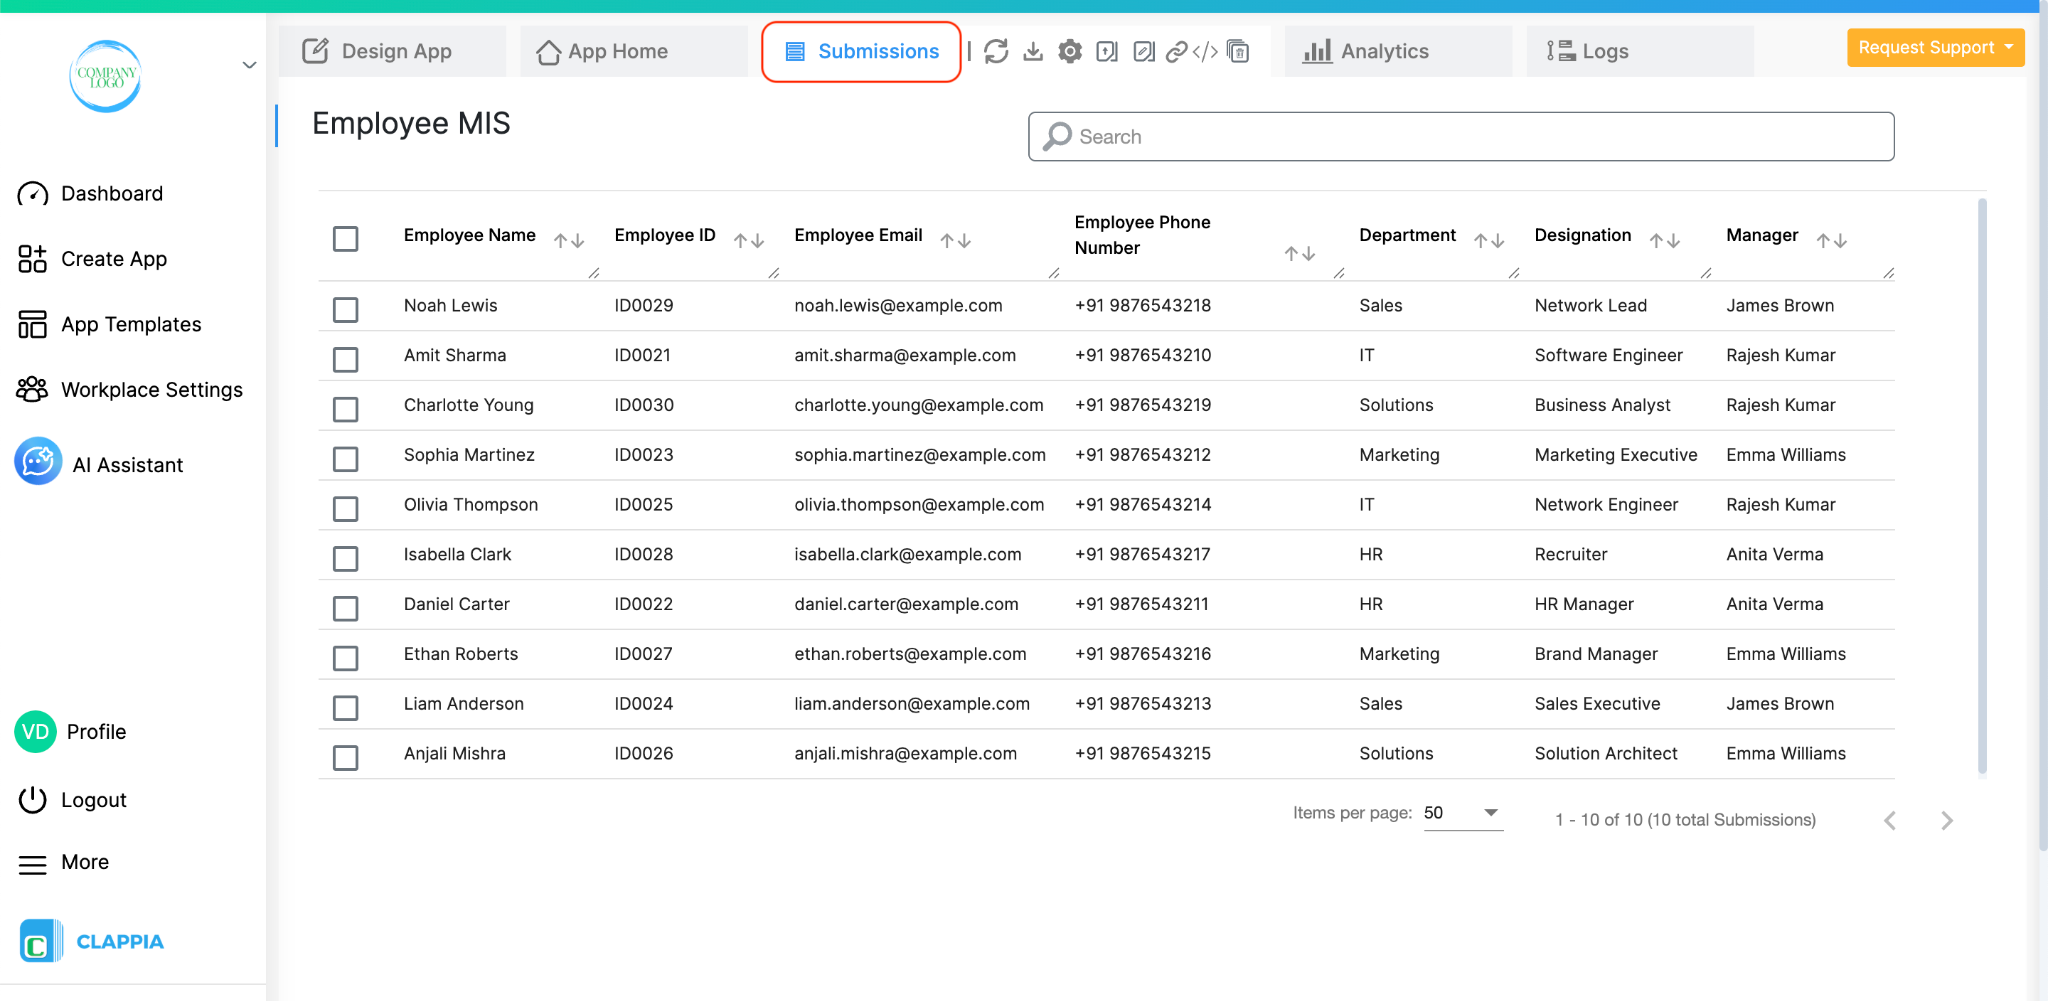Check the Charlotte Young row

tap(346, 410)
